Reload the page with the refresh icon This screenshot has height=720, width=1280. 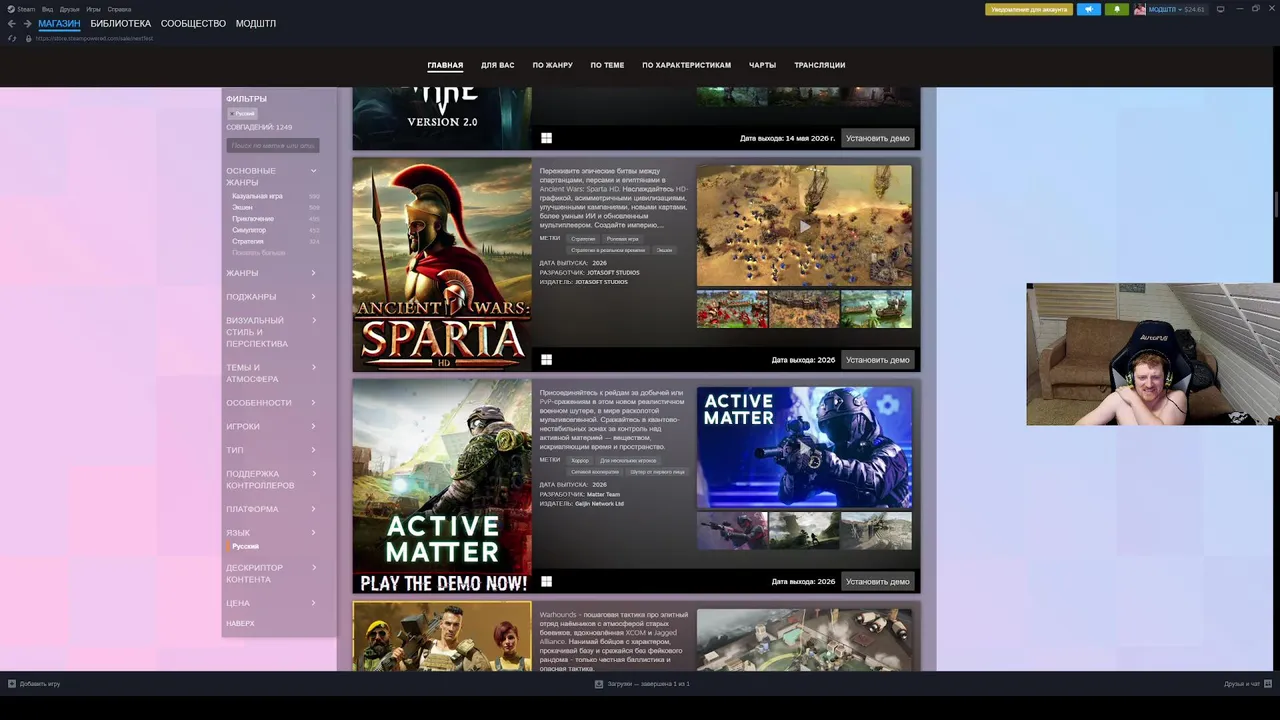(12, 38)
